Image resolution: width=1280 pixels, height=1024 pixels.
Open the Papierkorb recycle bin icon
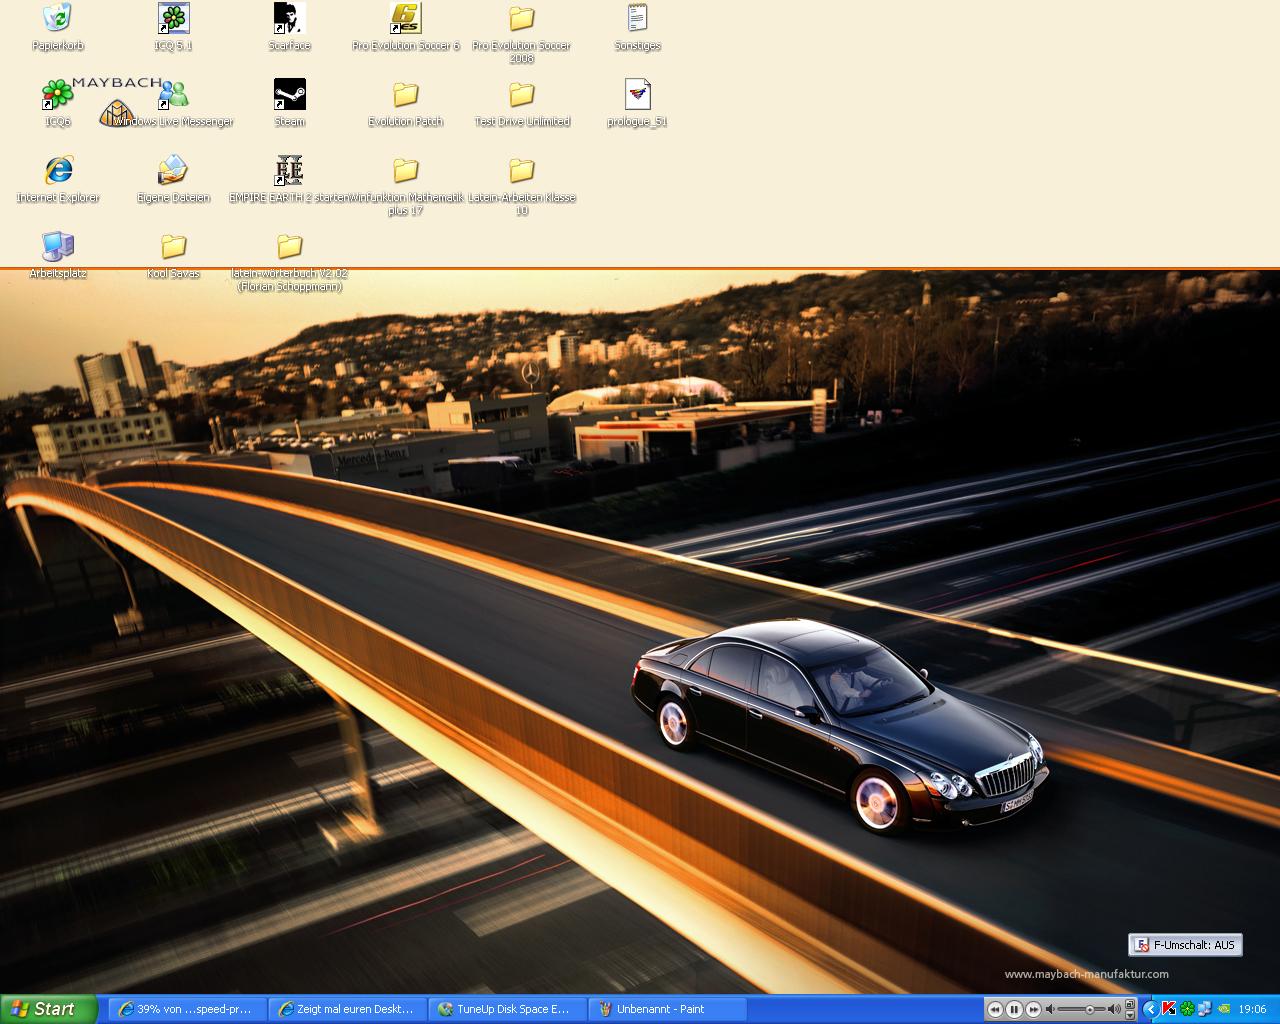click(58, 28)
